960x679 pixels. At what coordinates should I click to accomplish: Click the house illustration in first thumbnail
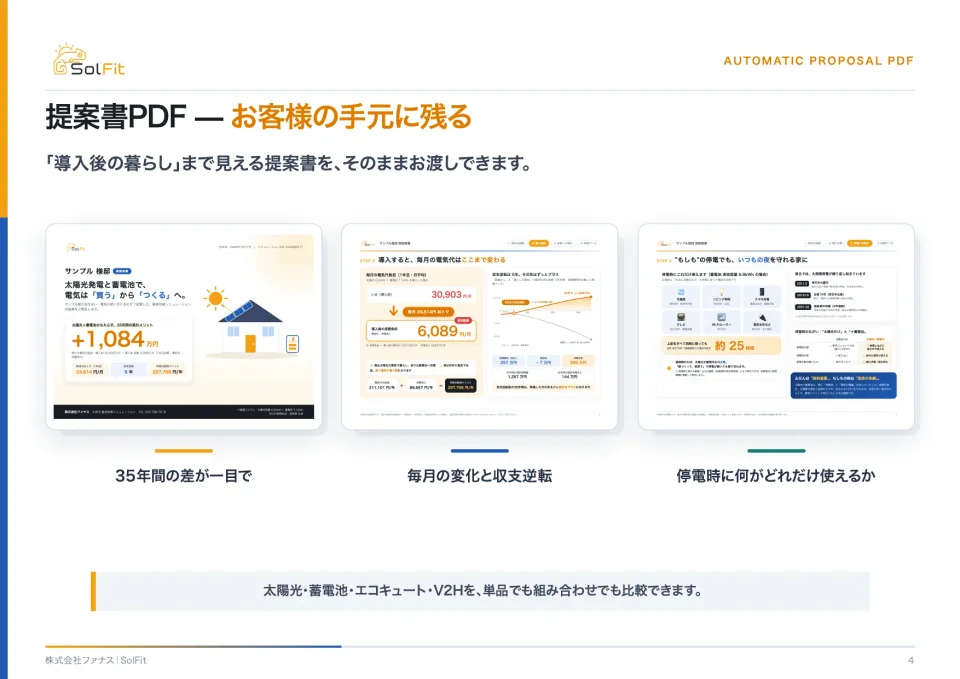point(250,327)
